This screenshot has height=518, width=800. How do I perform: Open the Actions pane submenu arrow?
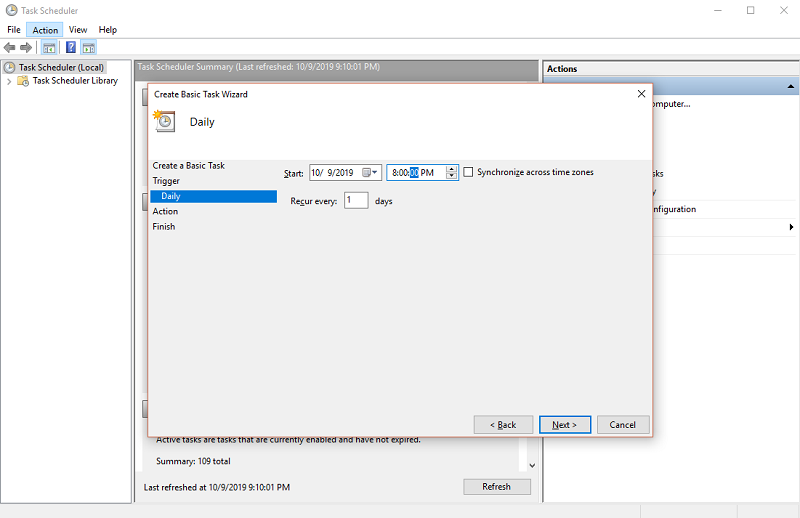791,227
